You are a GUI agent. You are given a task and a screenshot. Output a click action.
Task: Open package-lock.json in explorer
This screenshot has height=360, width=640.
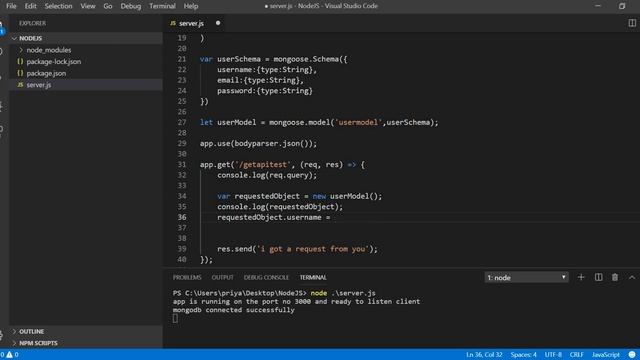click(53, 62)
